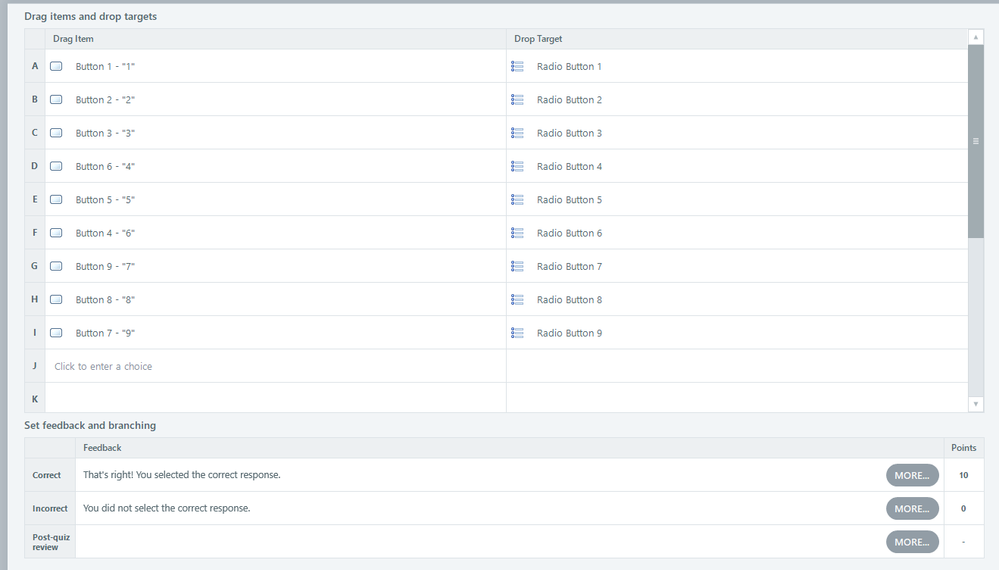999x570 pixels.
Task: Click the button icon beside Button 1 - "1"
Action: [x=56, y=66]
